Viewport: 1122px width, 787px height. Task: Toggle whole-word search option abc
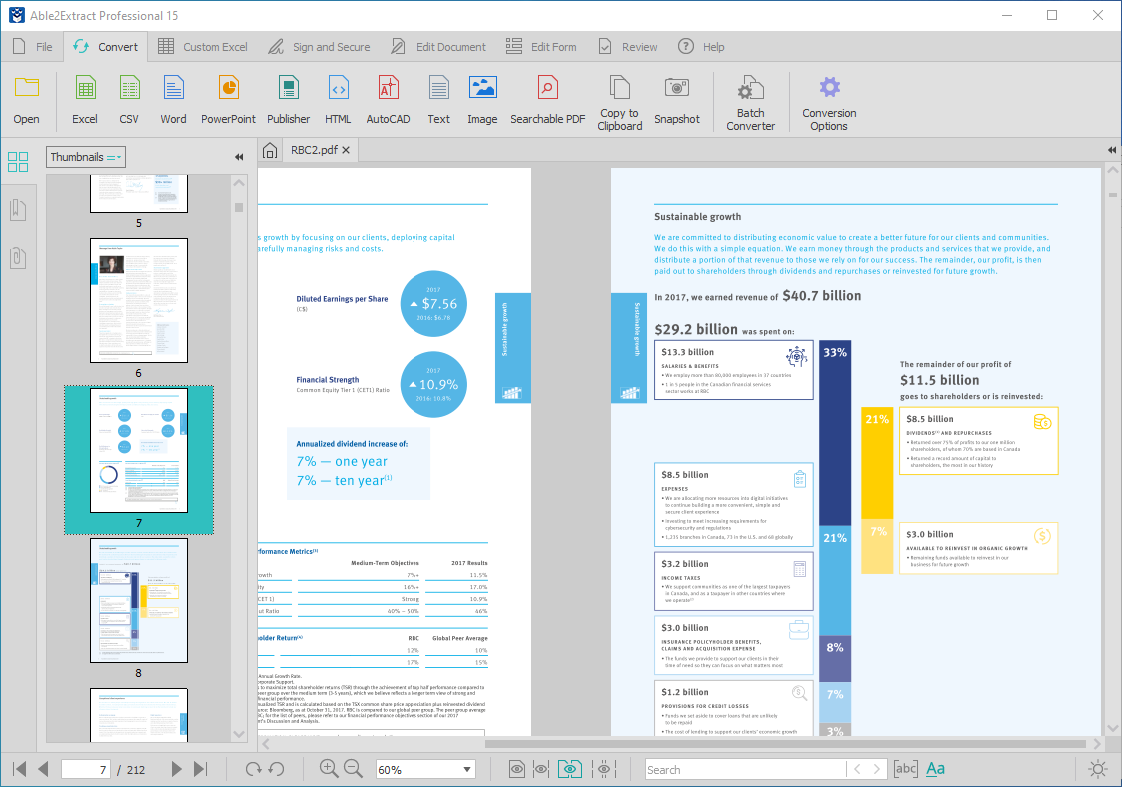point(905,769)
